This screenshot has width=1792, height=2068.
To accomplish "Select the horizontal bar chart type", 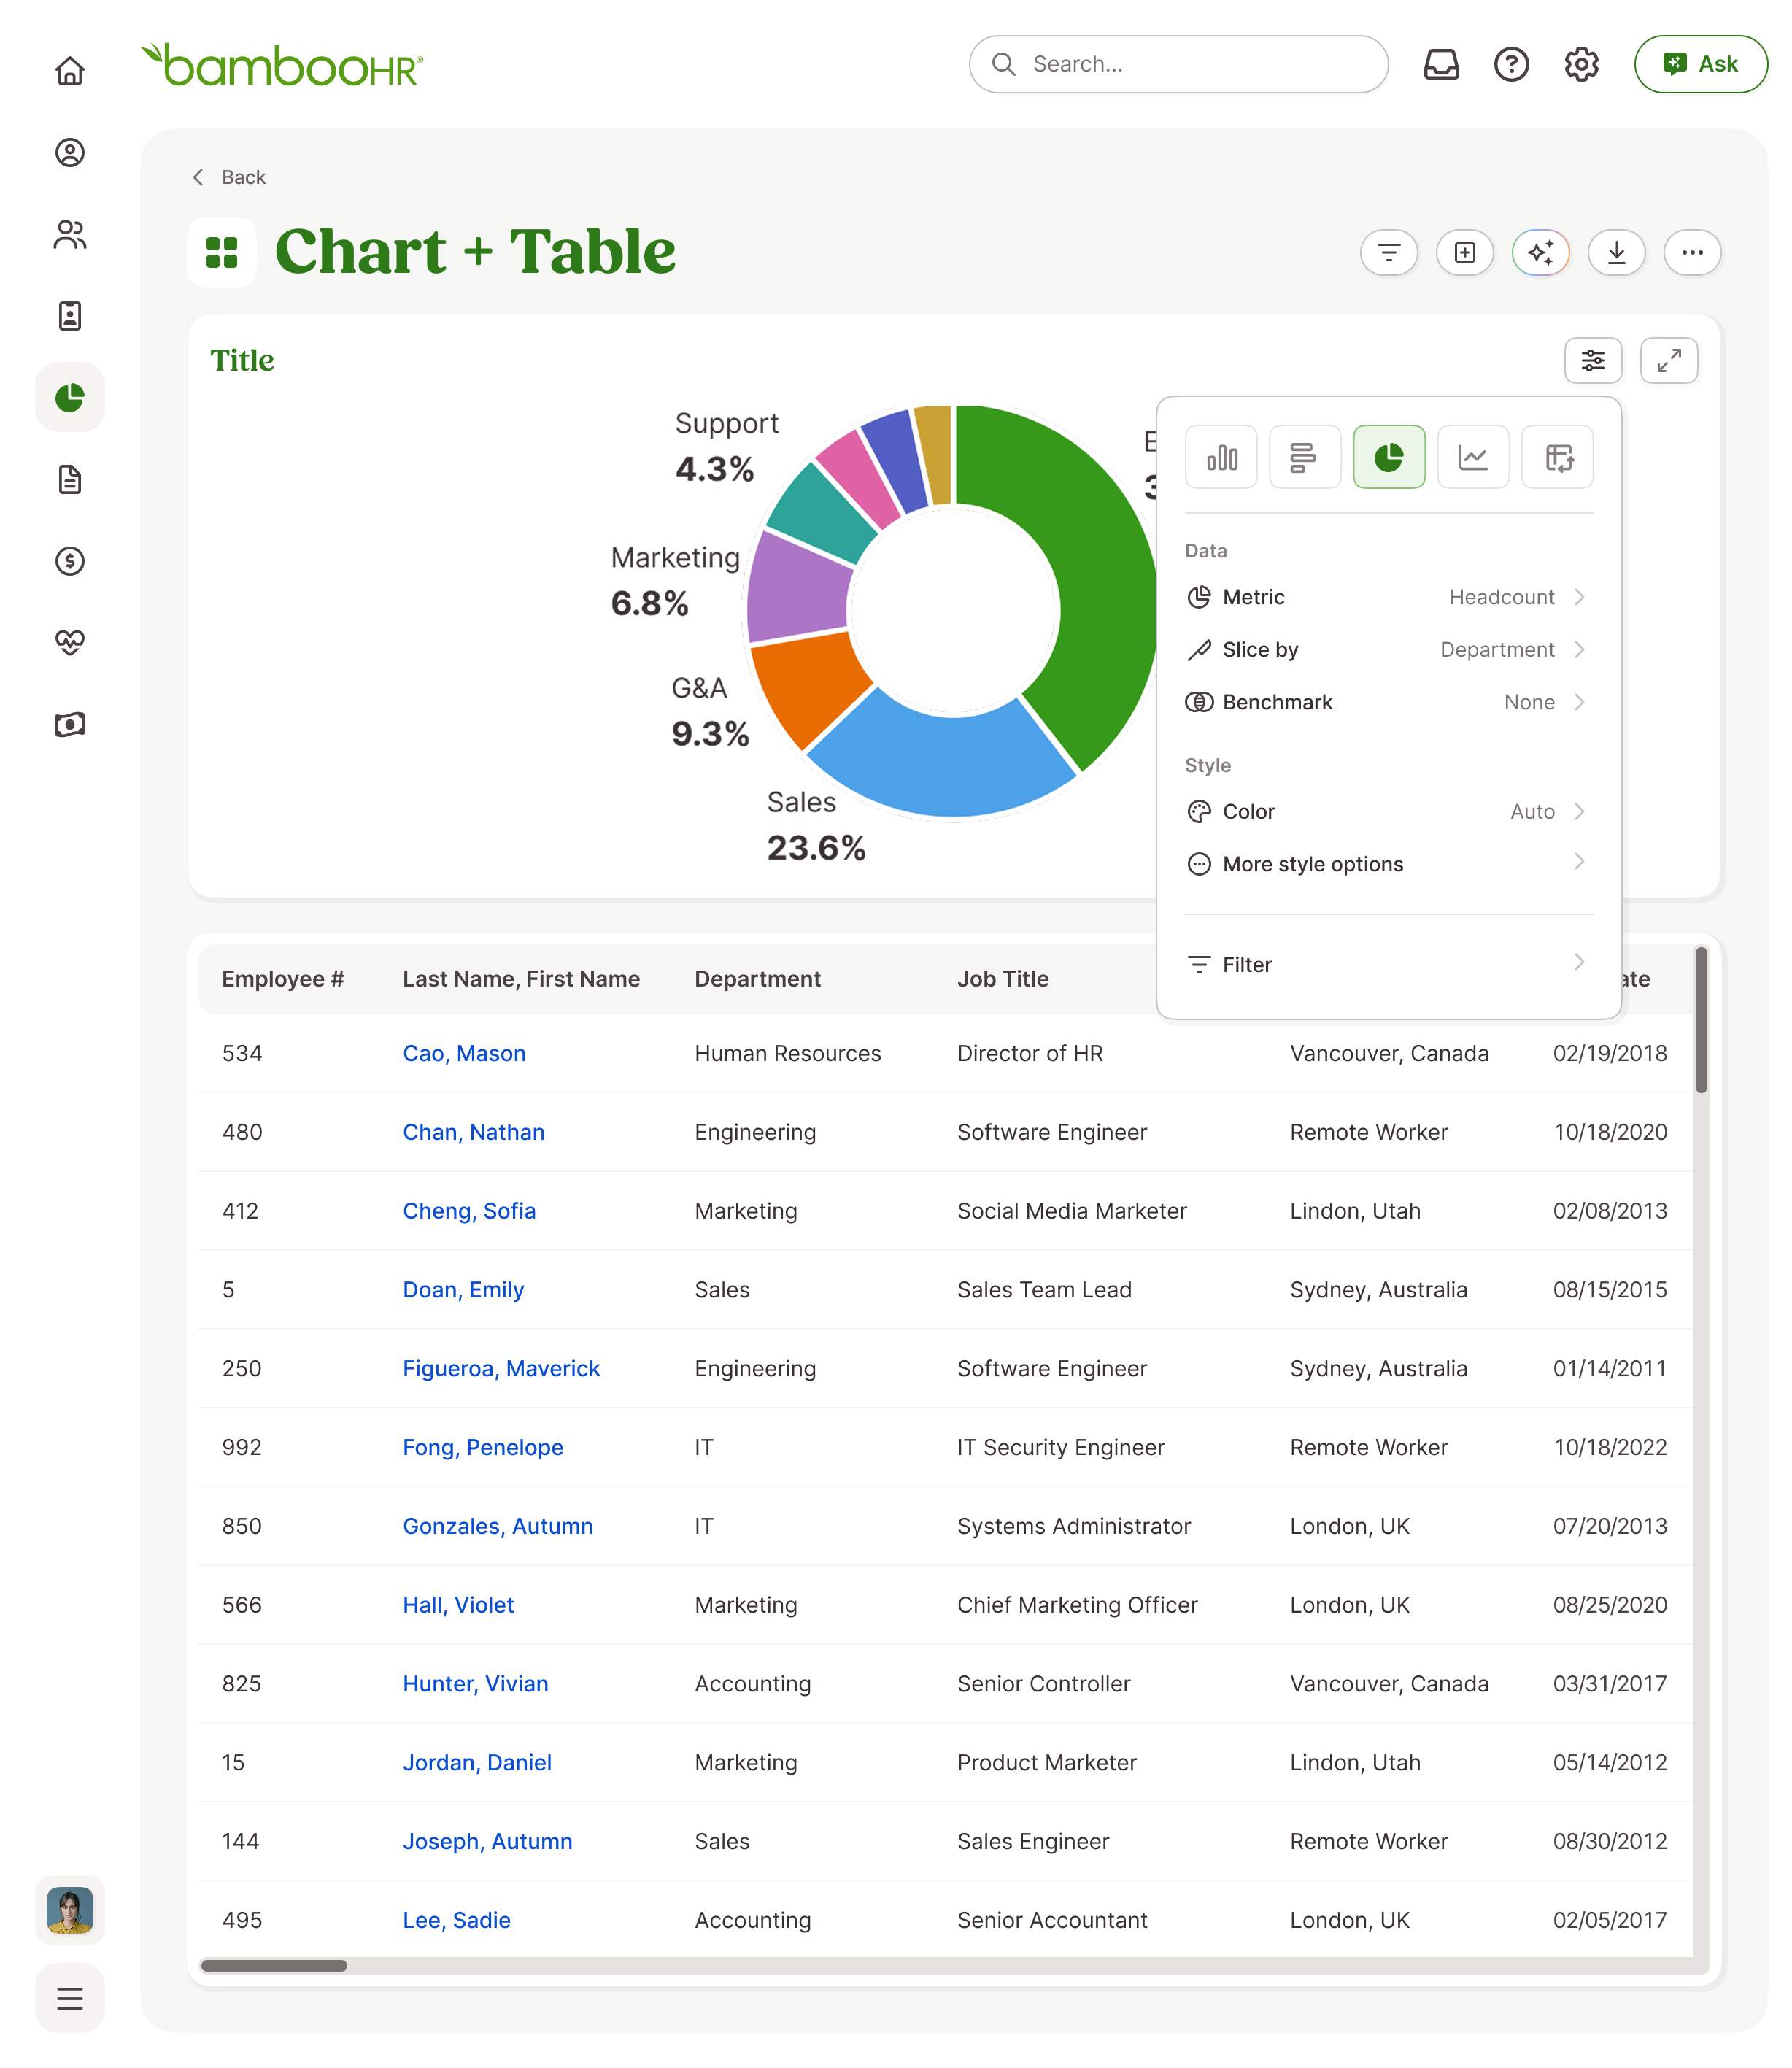I will tap(1305, 457).
